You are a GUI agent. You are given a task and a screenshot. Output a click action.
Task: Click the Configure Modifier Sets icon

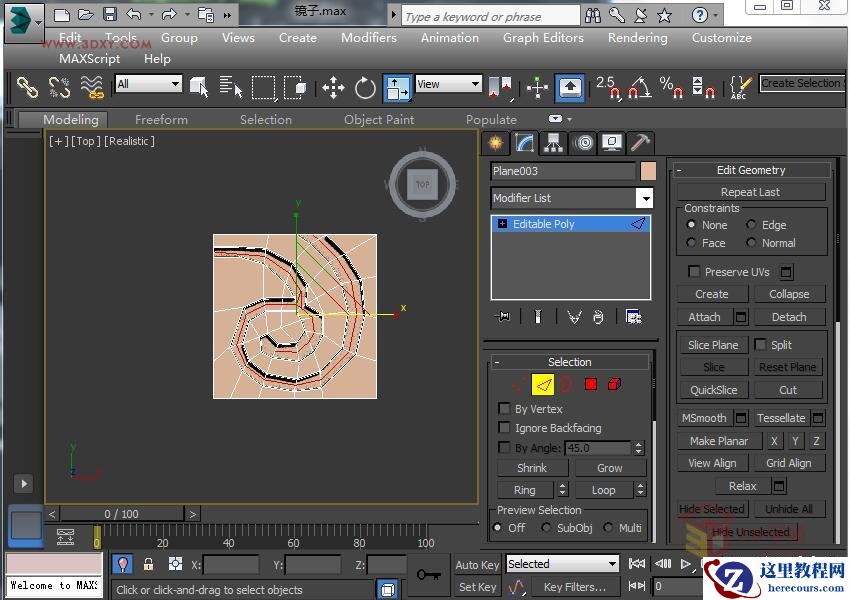click(x=634, y=316)
